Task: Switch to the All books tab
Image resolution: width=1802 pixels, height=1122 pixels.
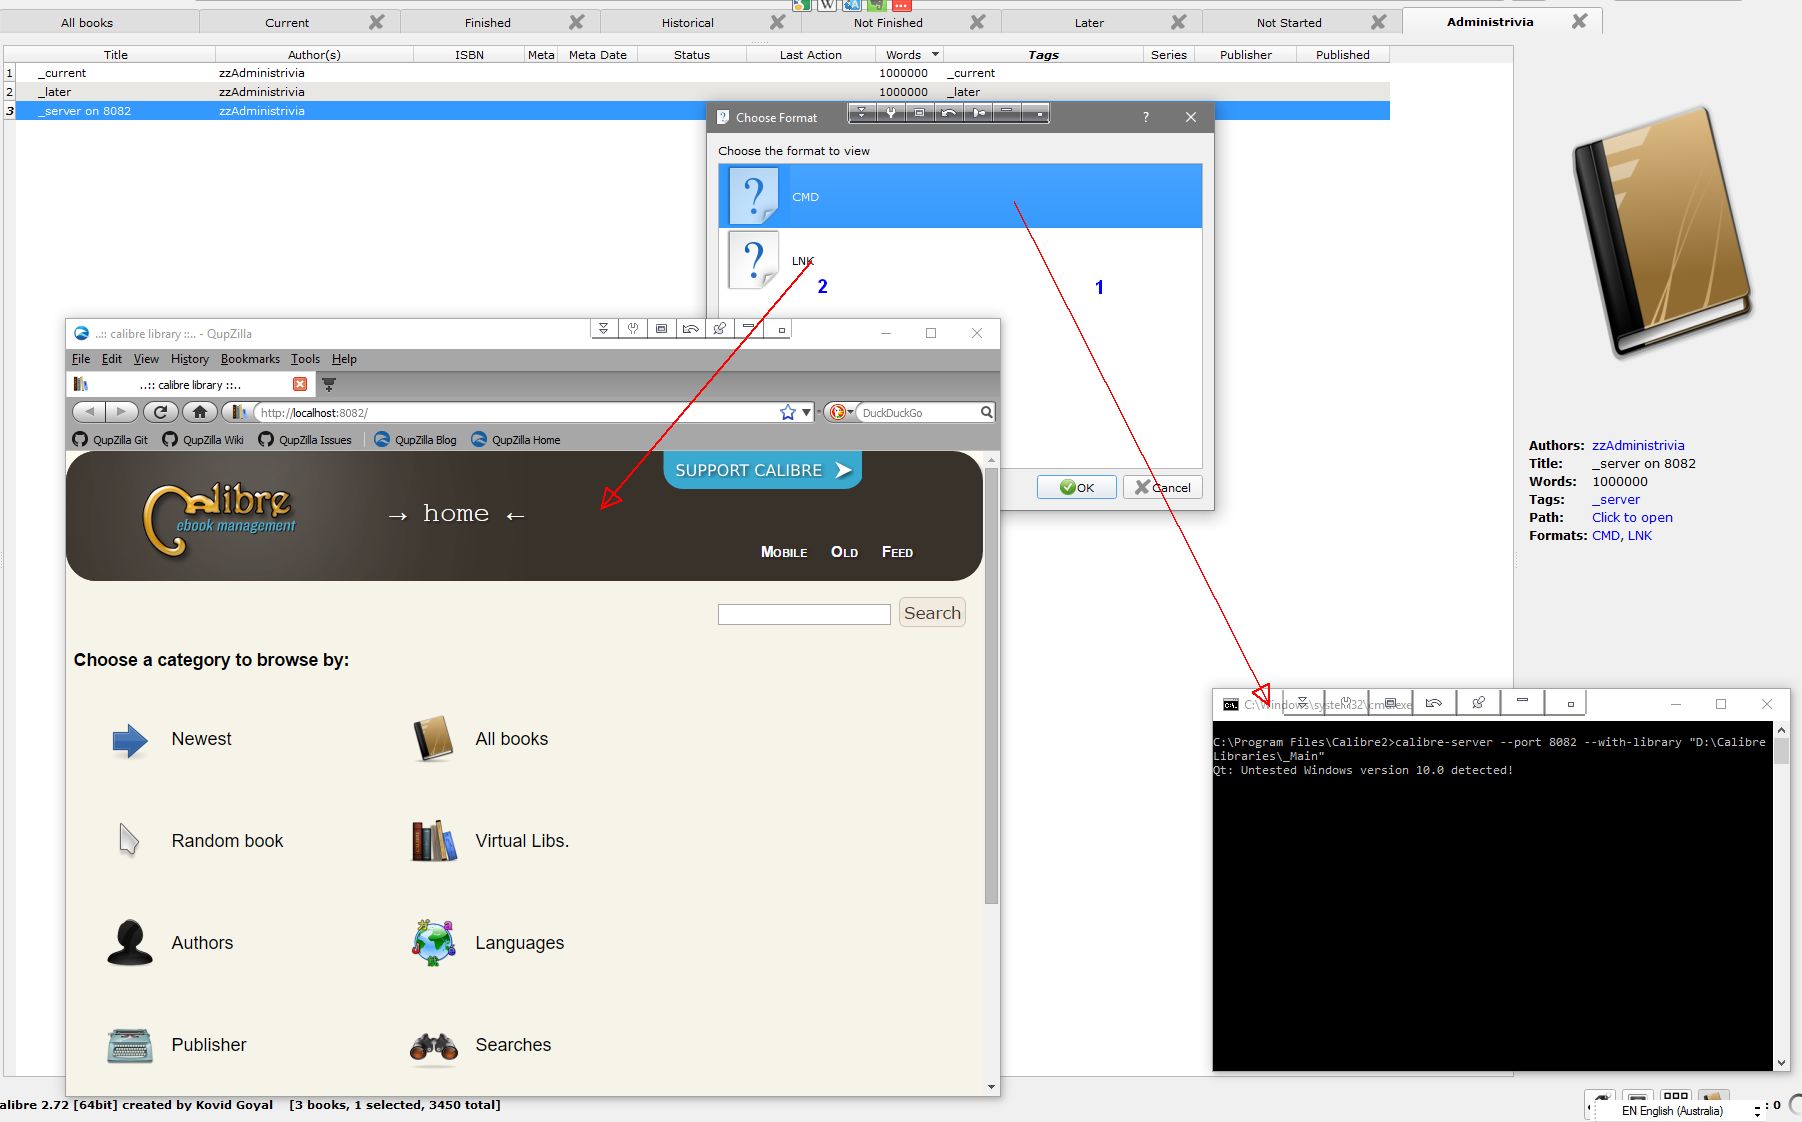Action: pyautogui.click(x=88, y=22)
